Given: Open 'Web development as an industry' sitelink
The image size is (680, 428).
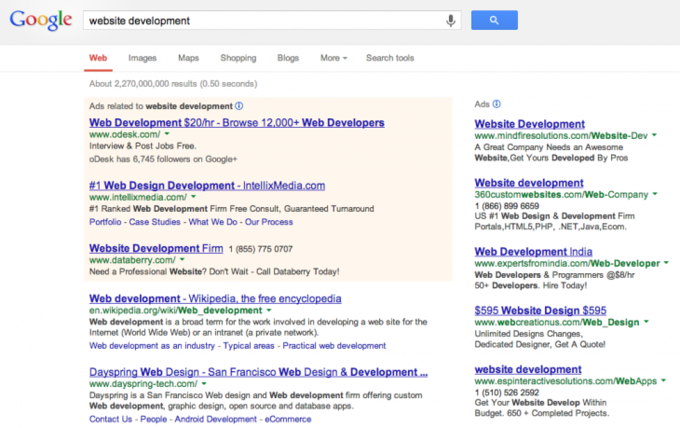Looking at the screenshot, I should [x=152, y=346].
